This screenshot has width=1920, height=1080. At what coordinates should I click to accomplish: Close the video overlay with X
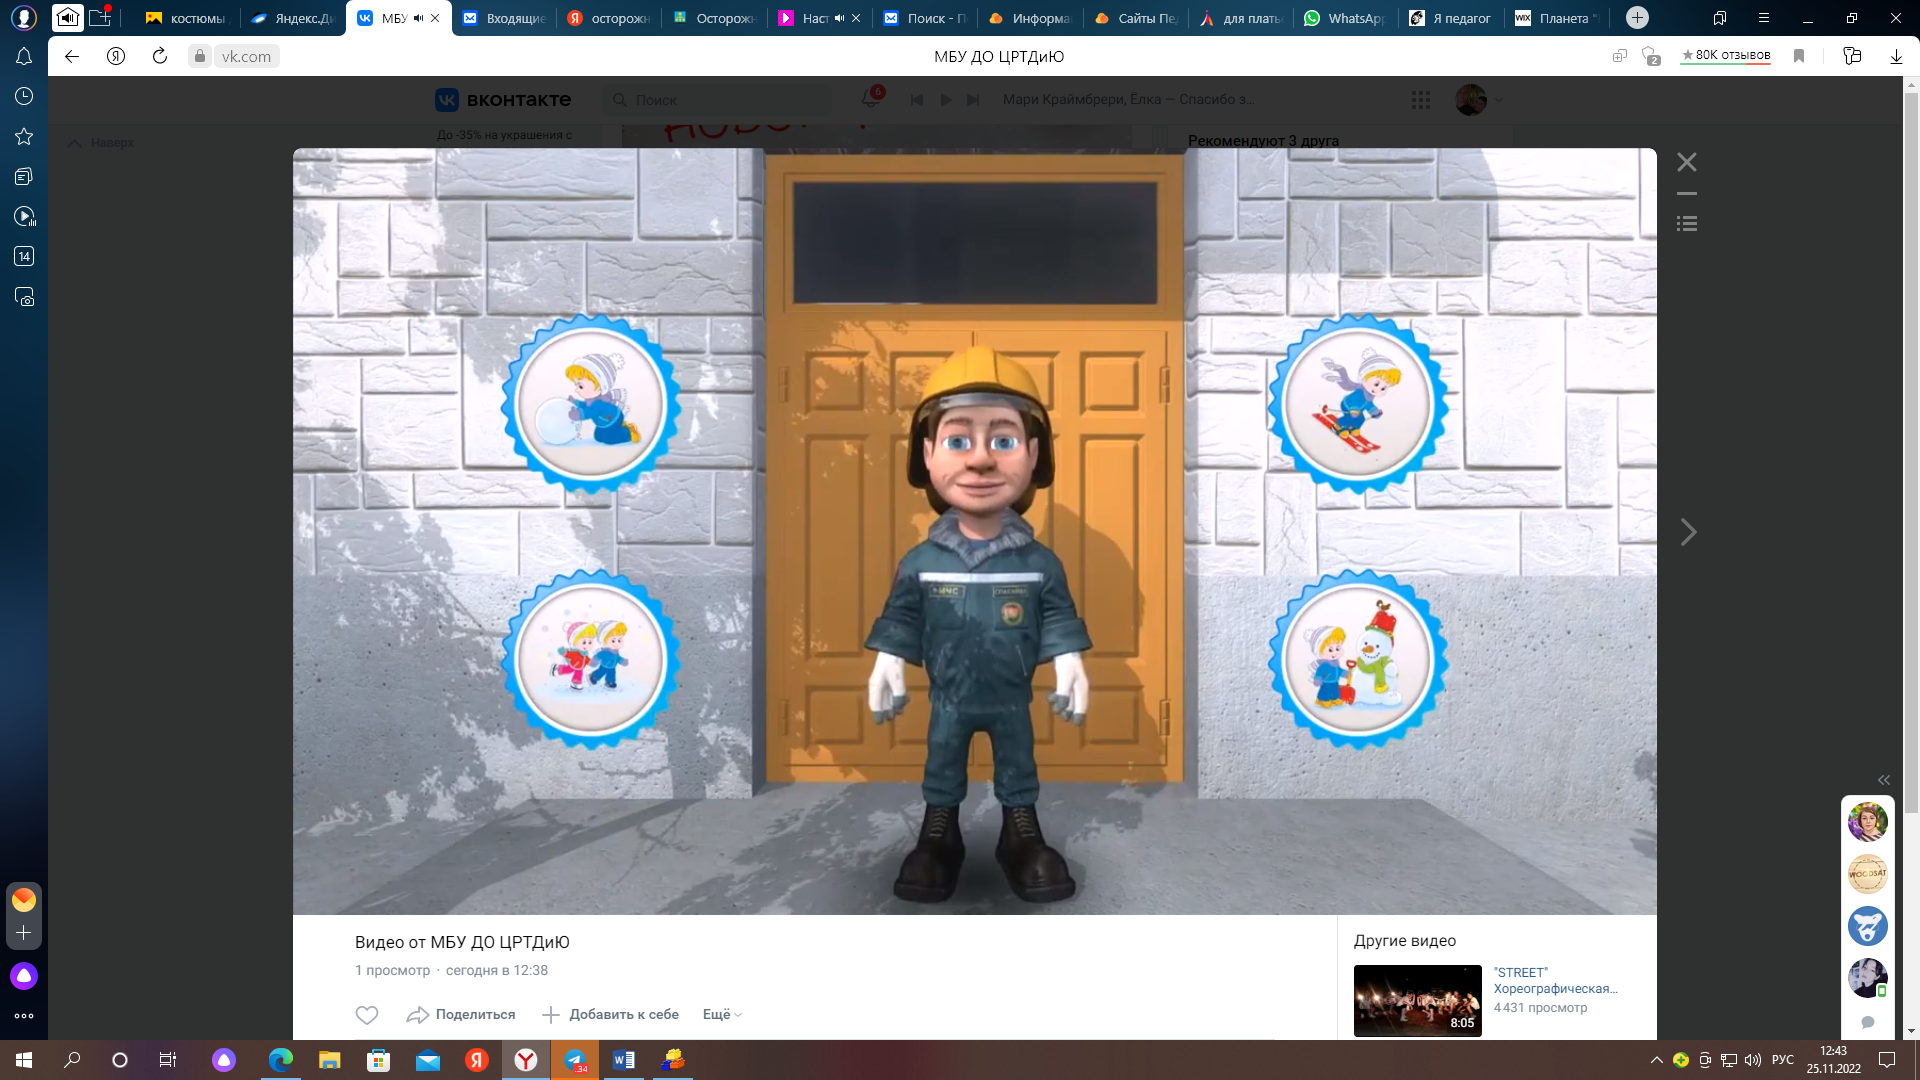pos(1687,162)
